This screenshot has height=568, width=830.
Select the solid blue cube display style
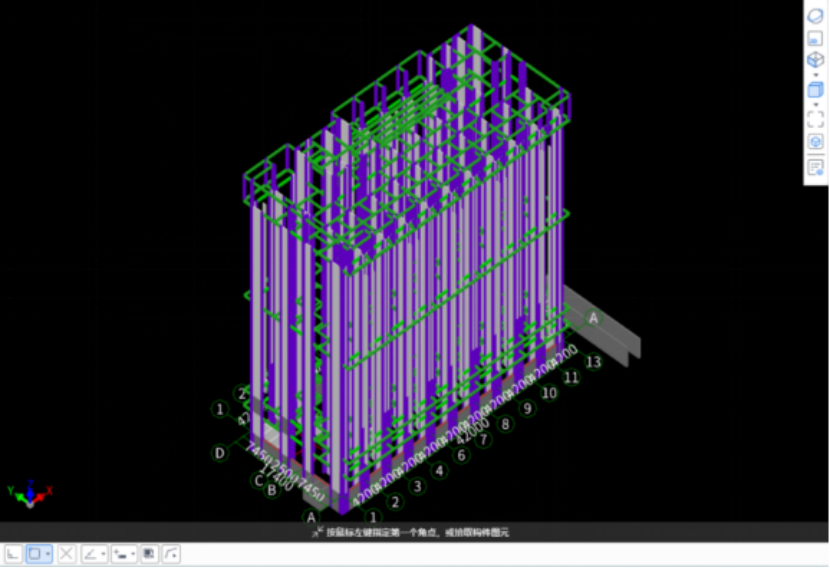pyautogui.click(x=815, y=90)
